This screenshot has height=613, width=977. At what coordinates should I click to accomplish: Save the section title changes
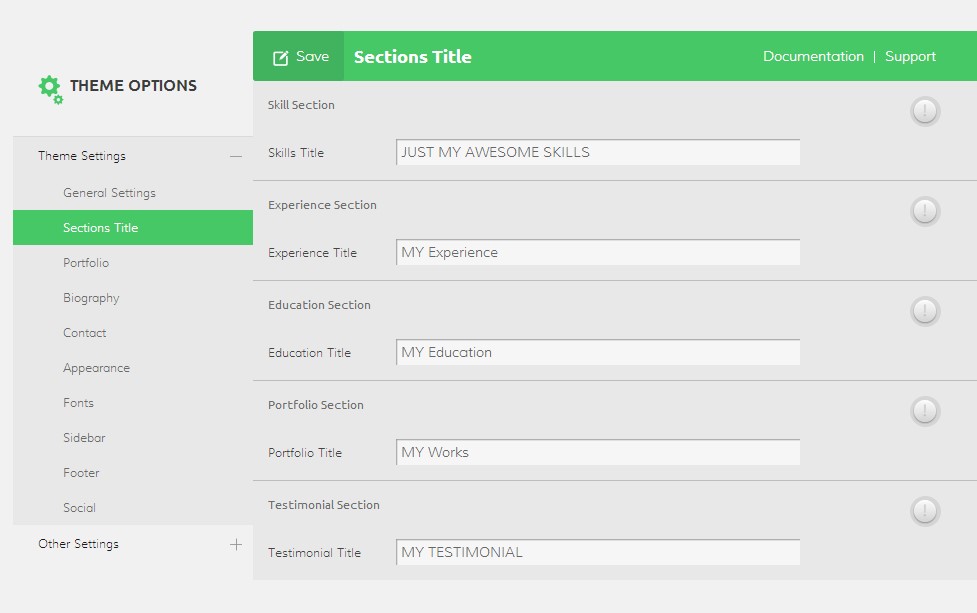point(299,57)
